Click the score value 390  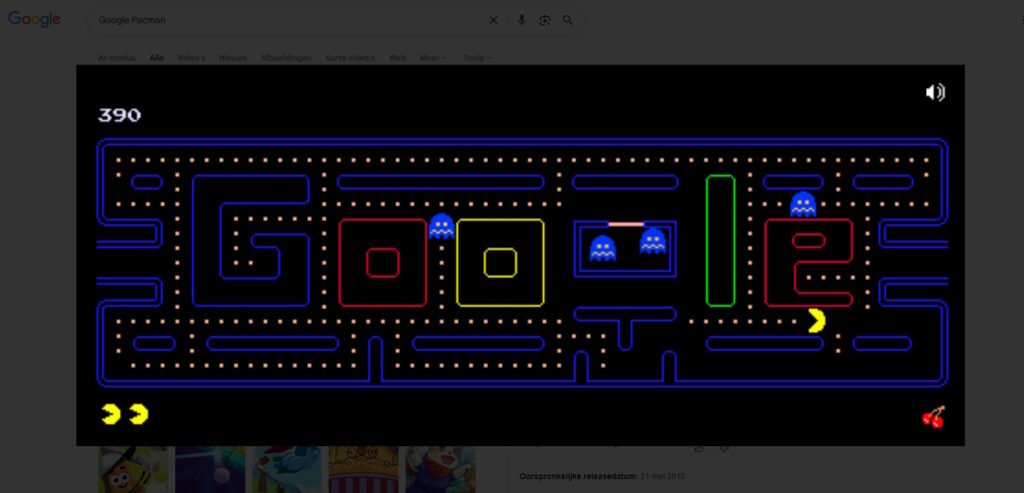click(120, 116)
